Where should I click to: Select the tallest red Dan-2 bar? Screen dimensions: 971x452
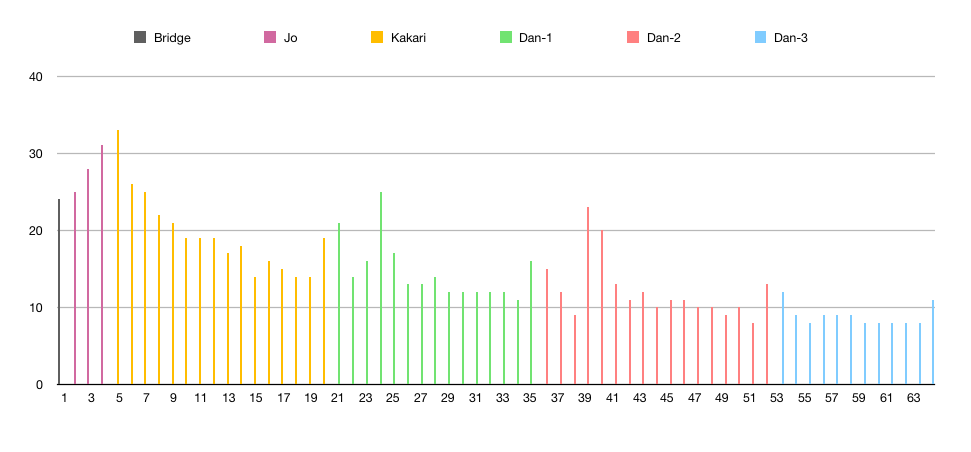click(588, 296)
